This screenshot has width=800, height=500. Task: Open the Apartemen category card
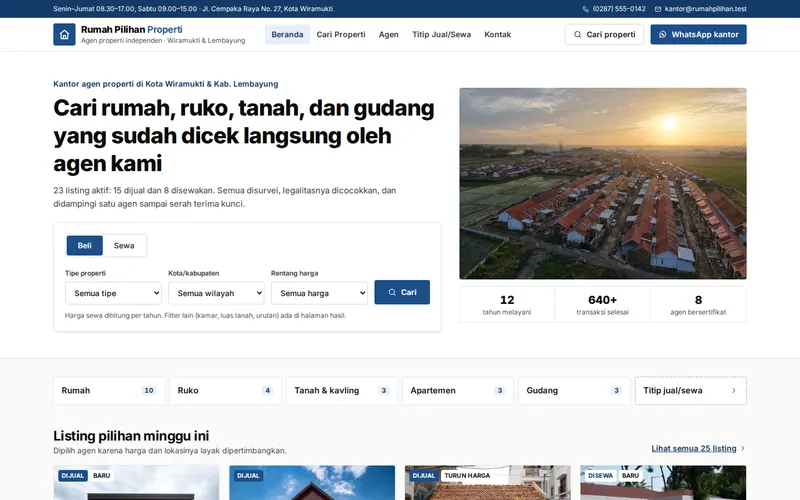[458, 390]
